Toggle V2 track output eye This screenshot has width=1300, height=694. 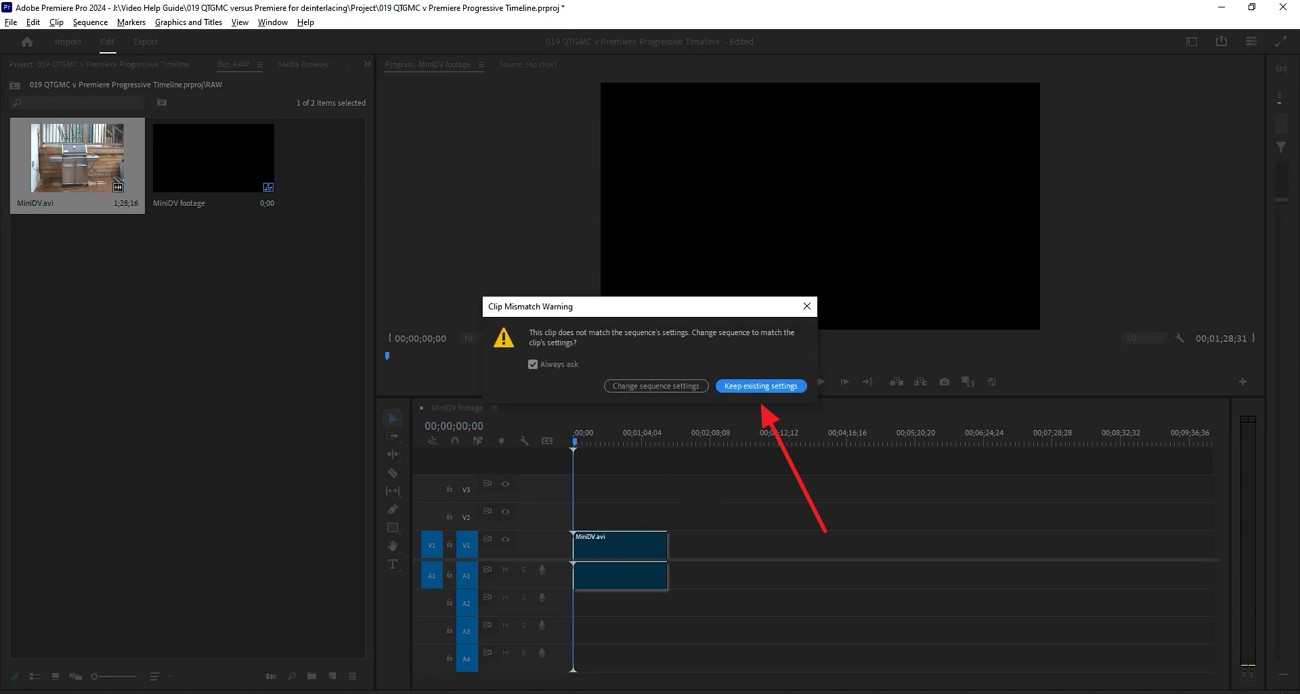(x=505, y=511)
